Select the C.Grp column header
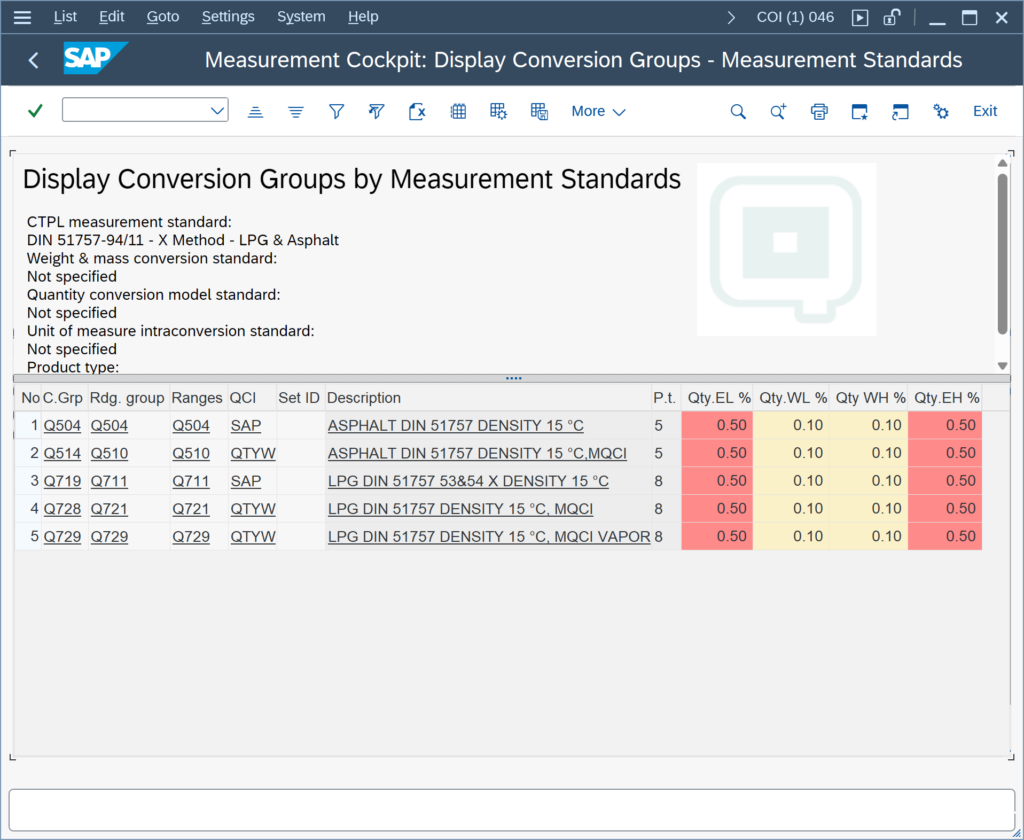1024x840 pixels. tap(63, 398)
